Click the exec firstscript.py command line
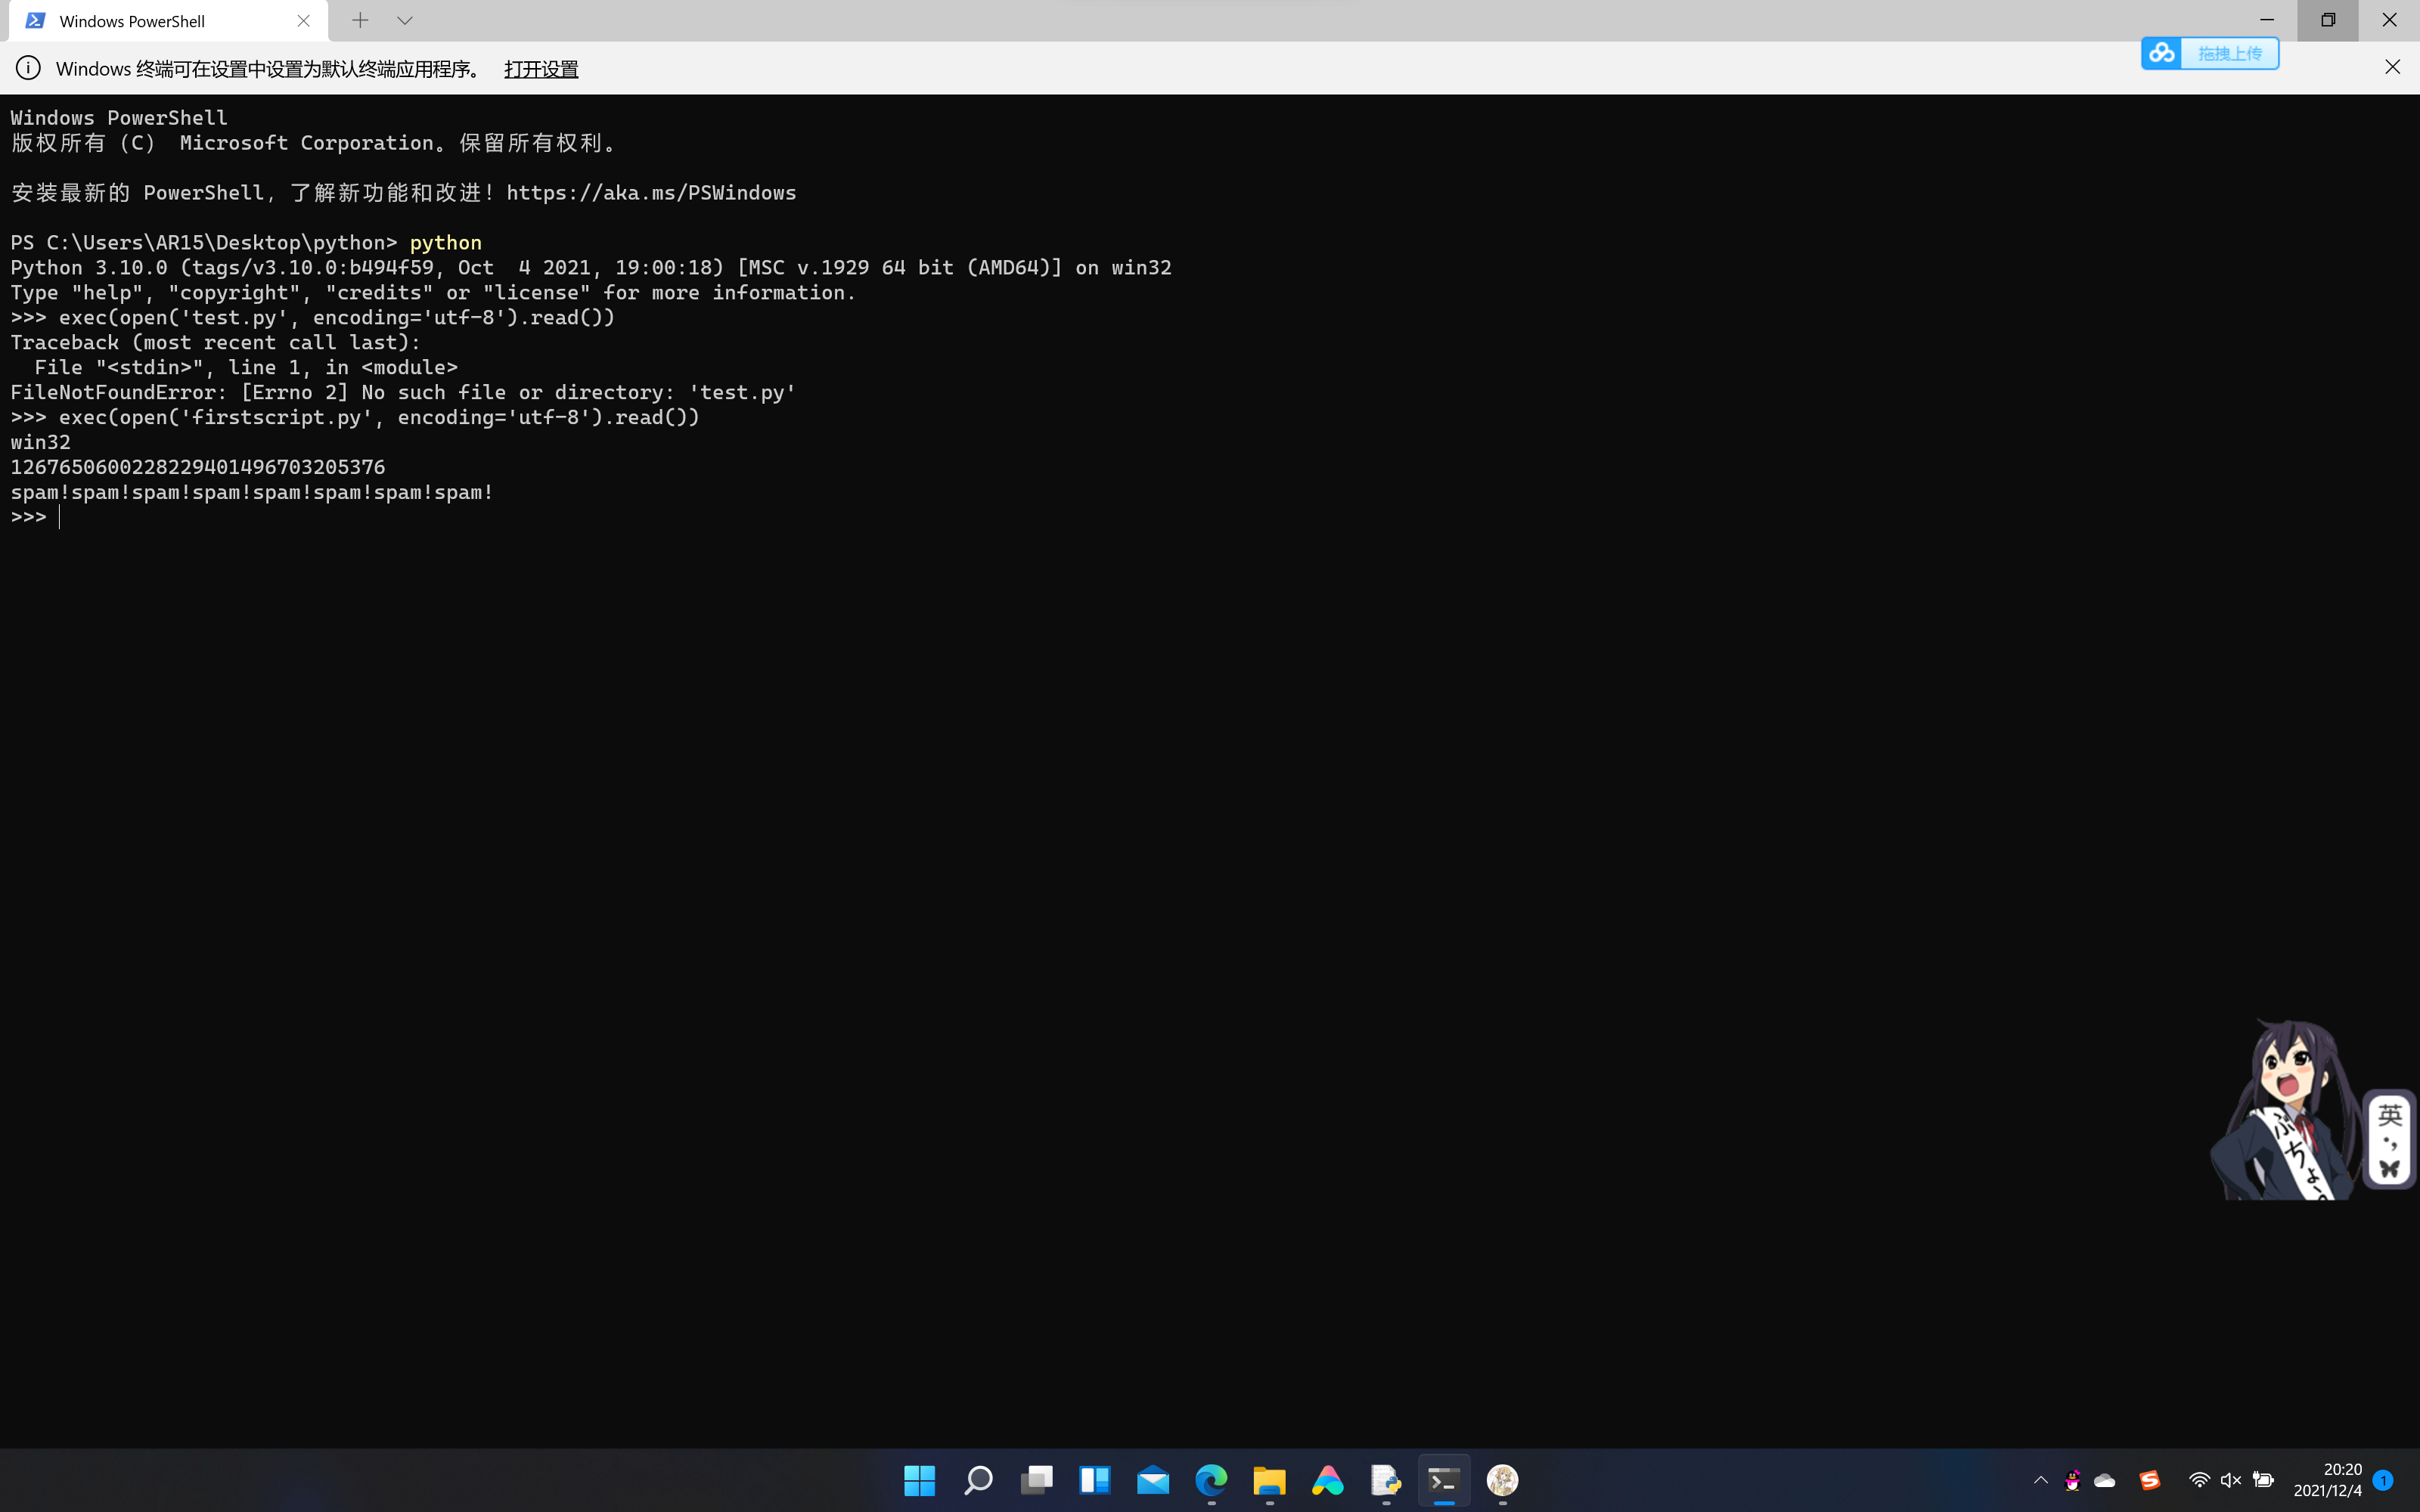Viewport: 2420px width, 1512px height. 355,418
